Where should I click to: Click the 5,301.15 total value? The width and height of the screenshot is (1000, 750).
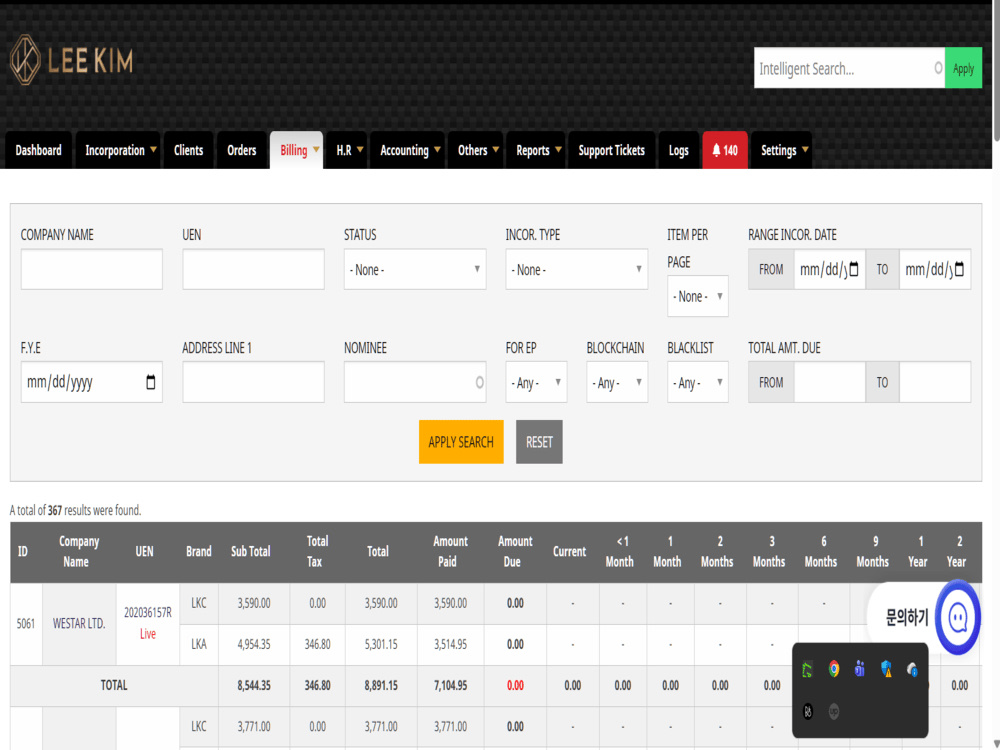click(381, 644)
